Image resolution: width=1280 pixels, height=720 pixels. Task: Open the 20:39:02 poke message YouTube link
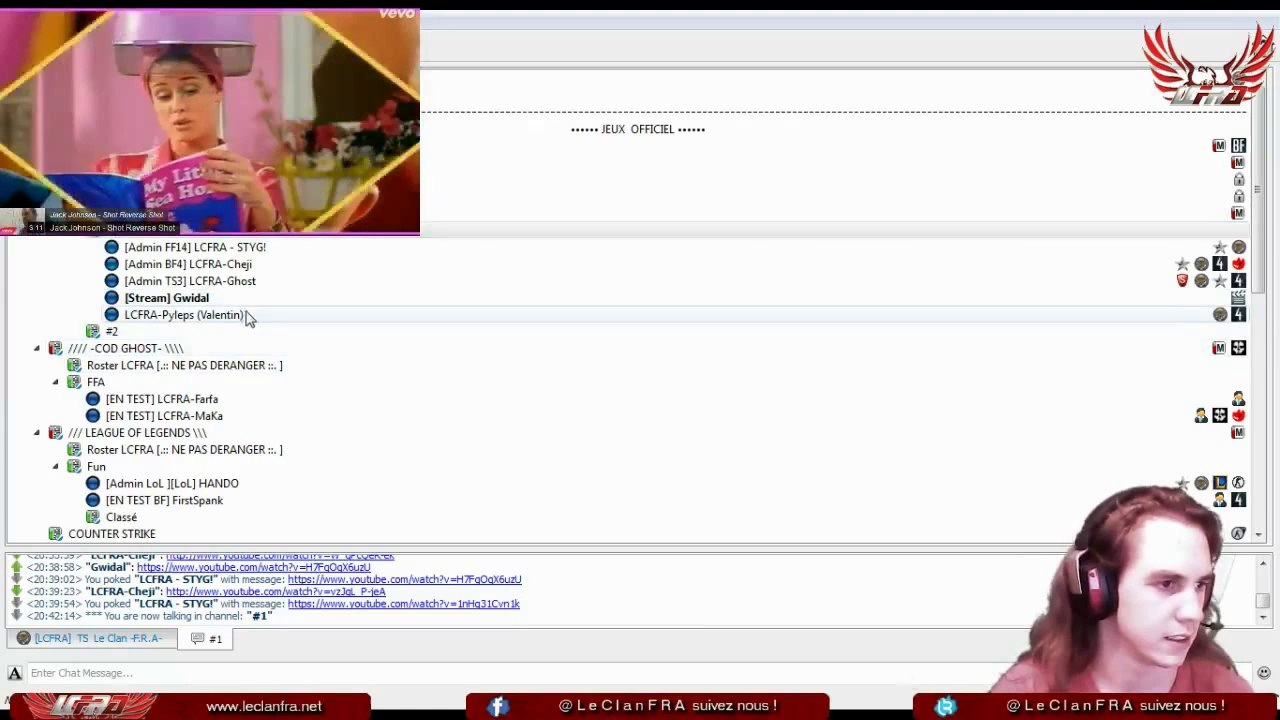405,580
